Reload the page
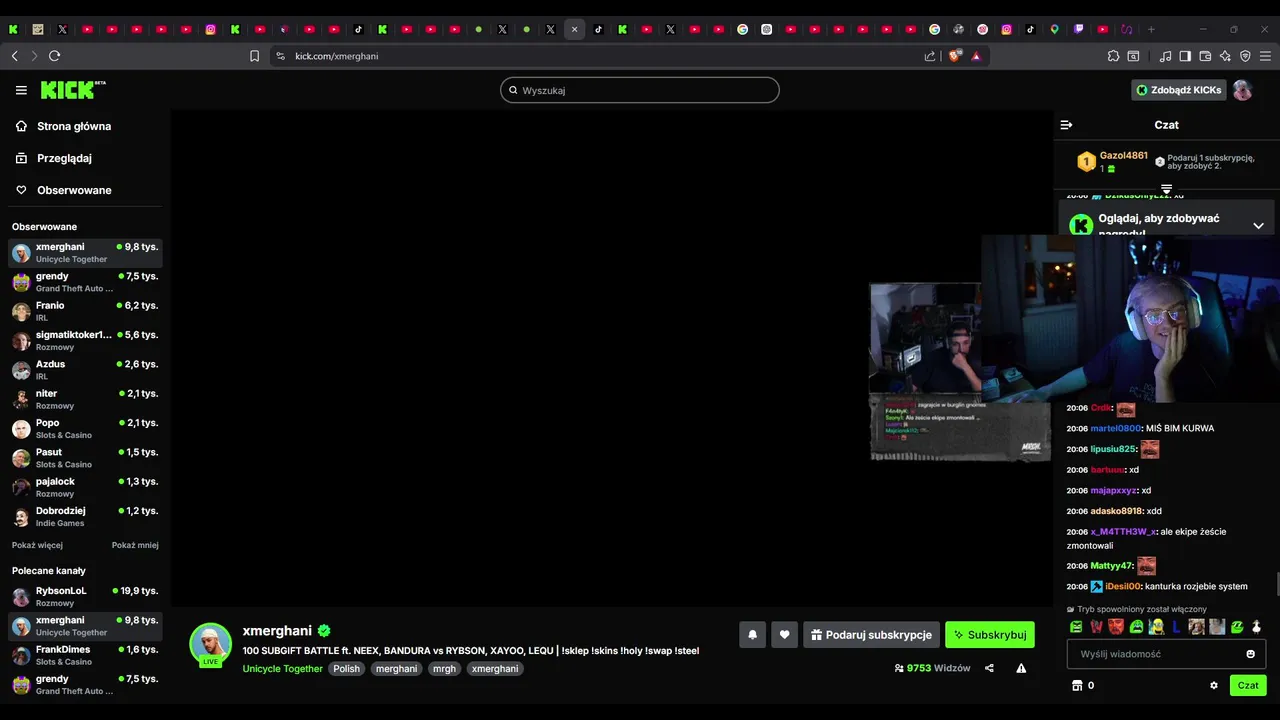The width and height of the screenshot is (1280, 720). click(54, 56)
